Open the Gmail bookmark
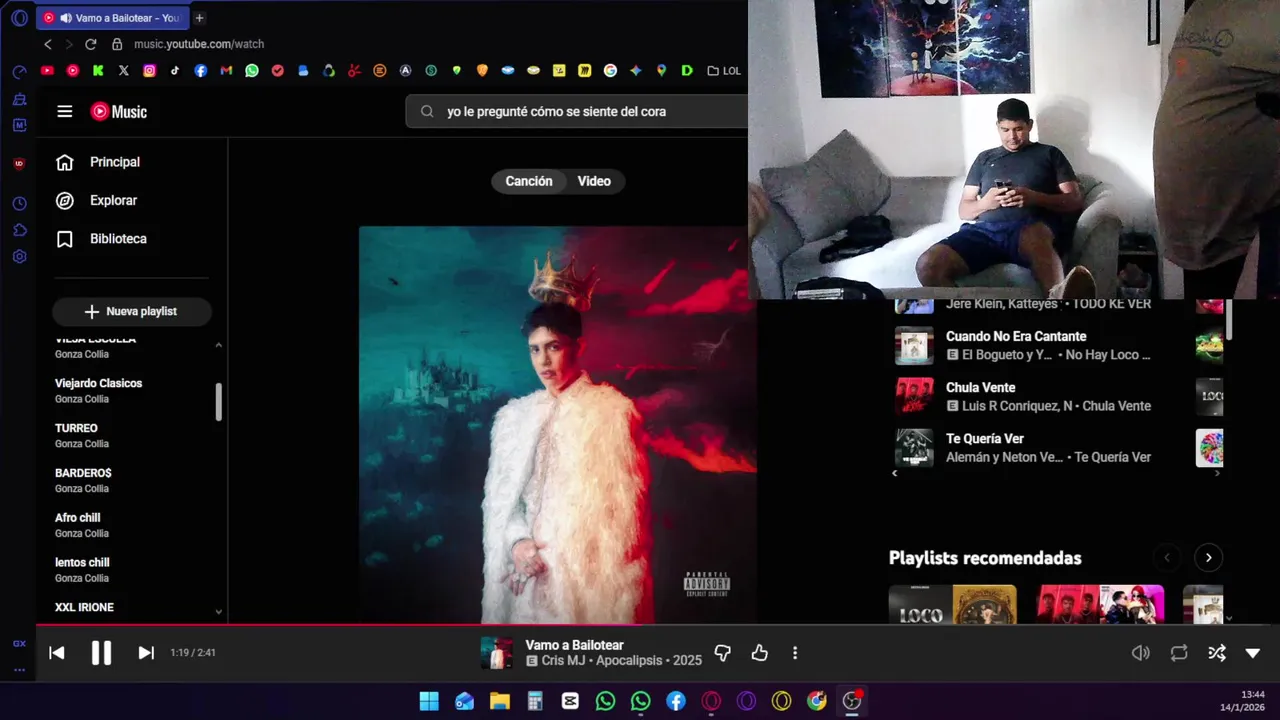Image resolution: width=1280 pixels, height=720 pixels. 226,71
